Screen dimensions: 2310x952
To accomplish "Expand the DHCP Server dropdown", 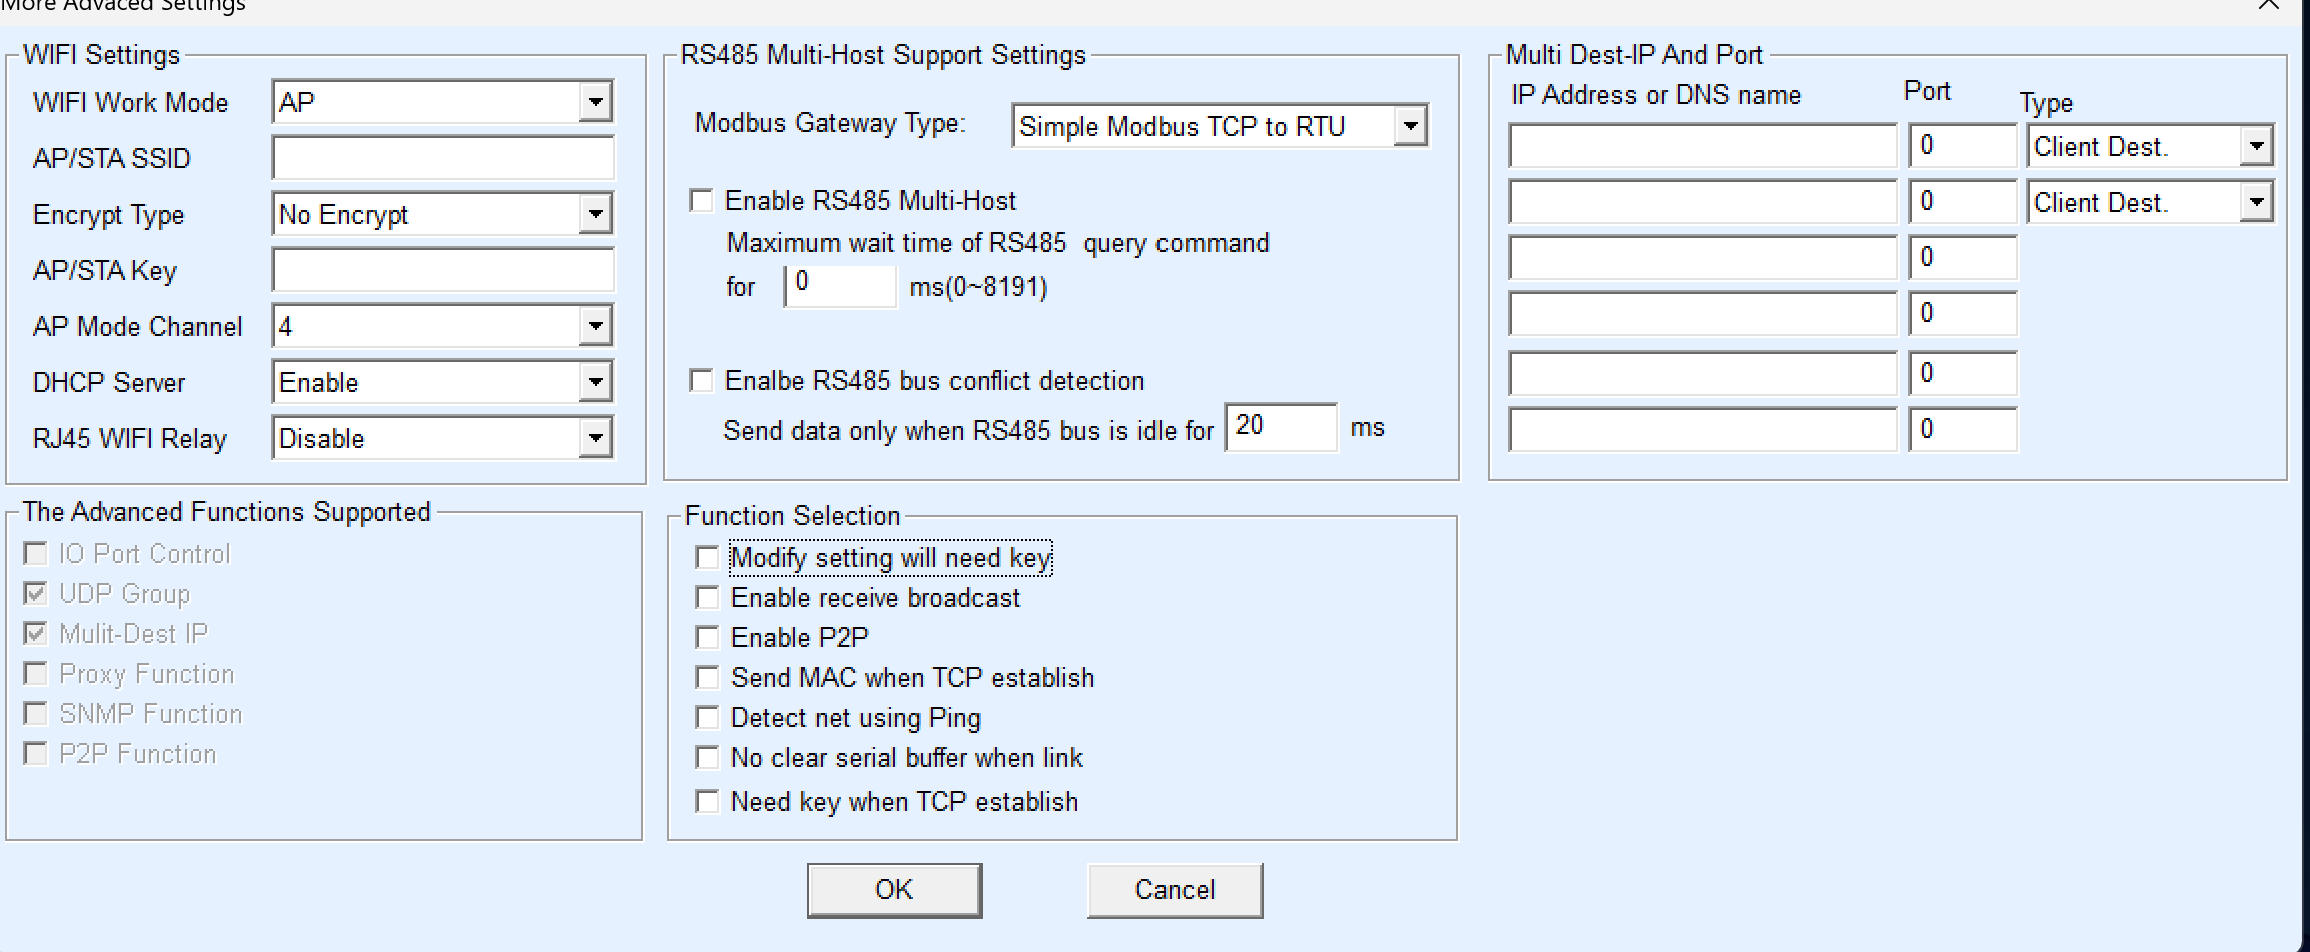I will pyautogui.click(x=595, y=382).
